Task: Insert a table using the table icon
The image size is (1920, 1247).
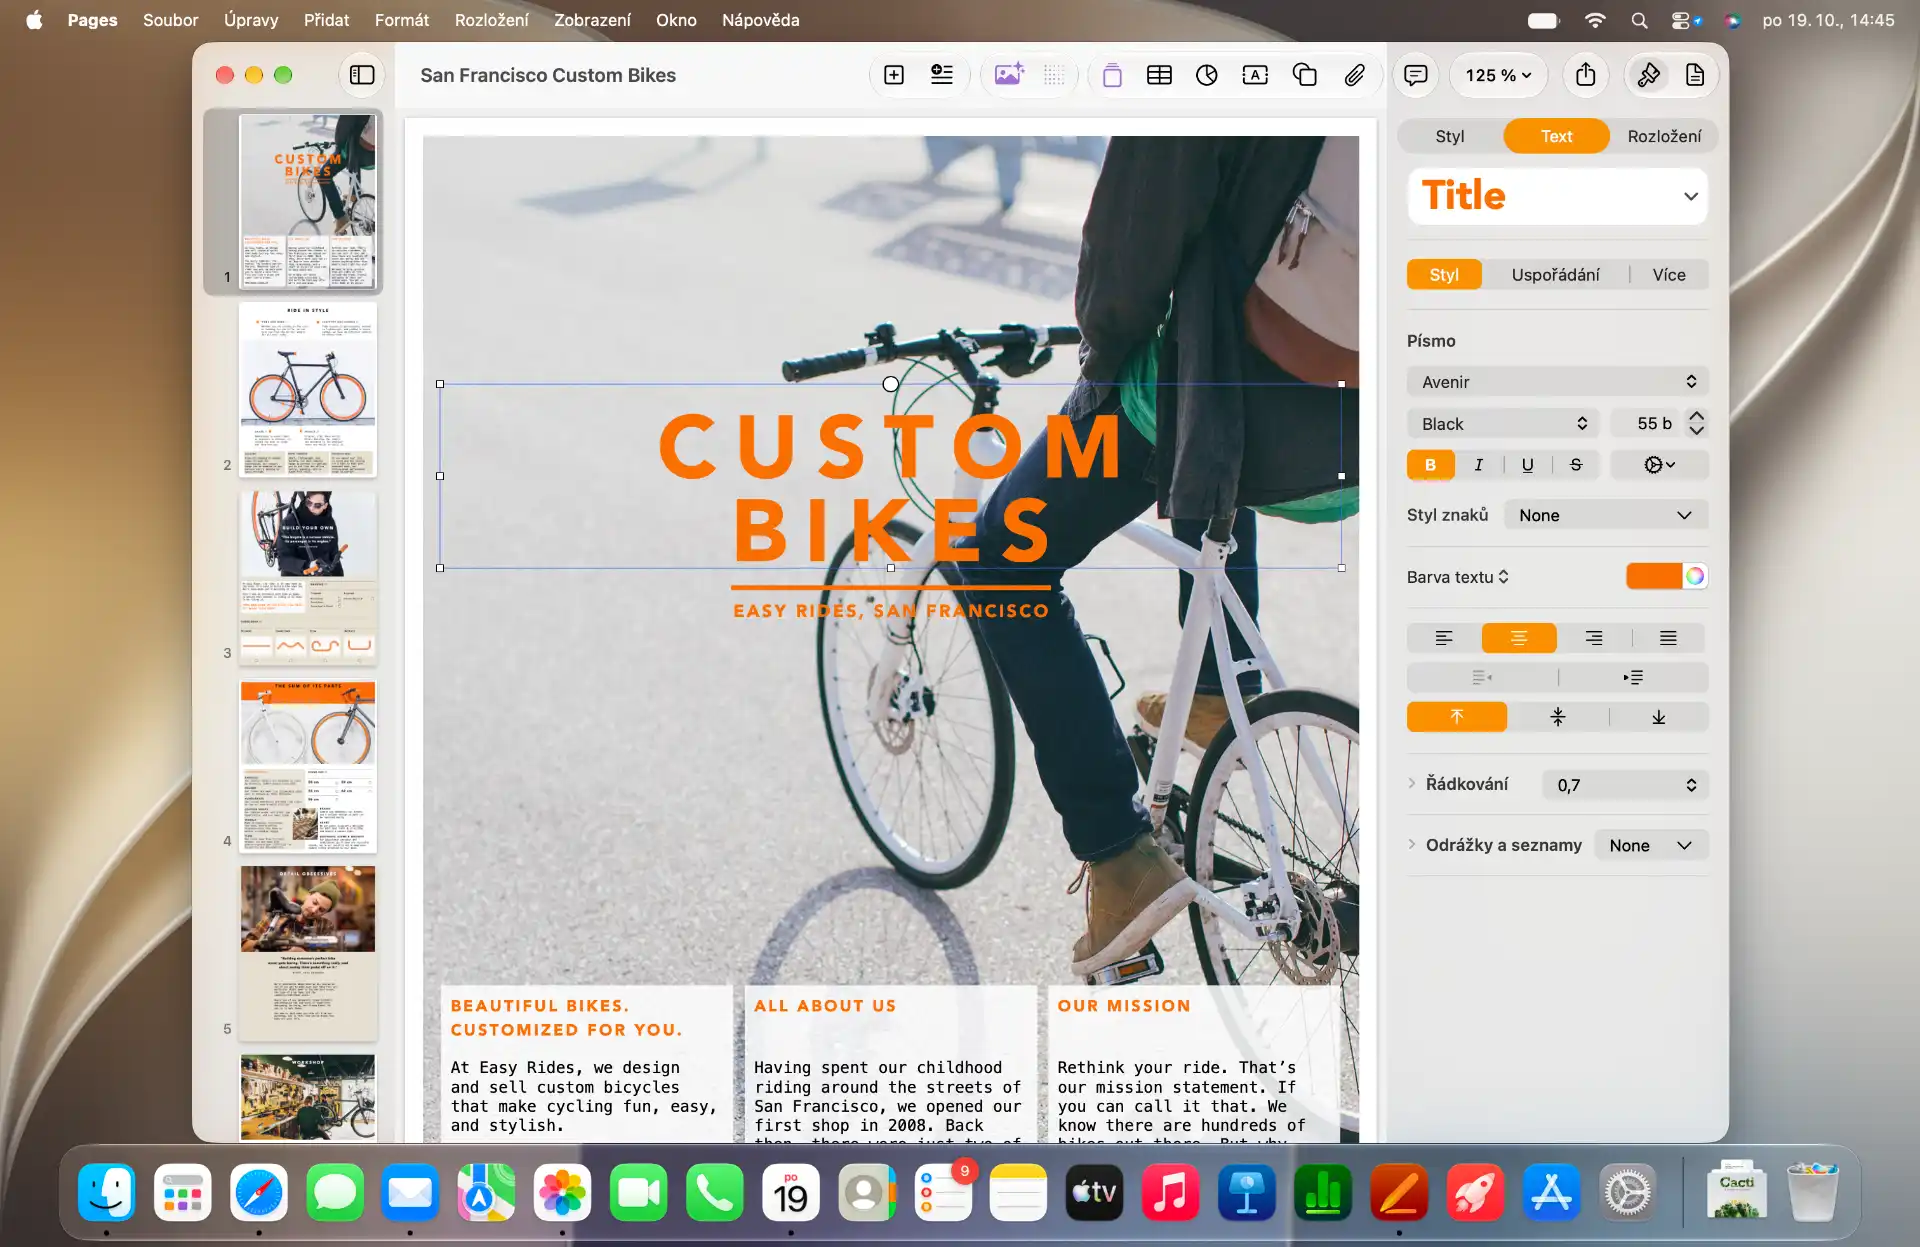Action: point(1159,75)
